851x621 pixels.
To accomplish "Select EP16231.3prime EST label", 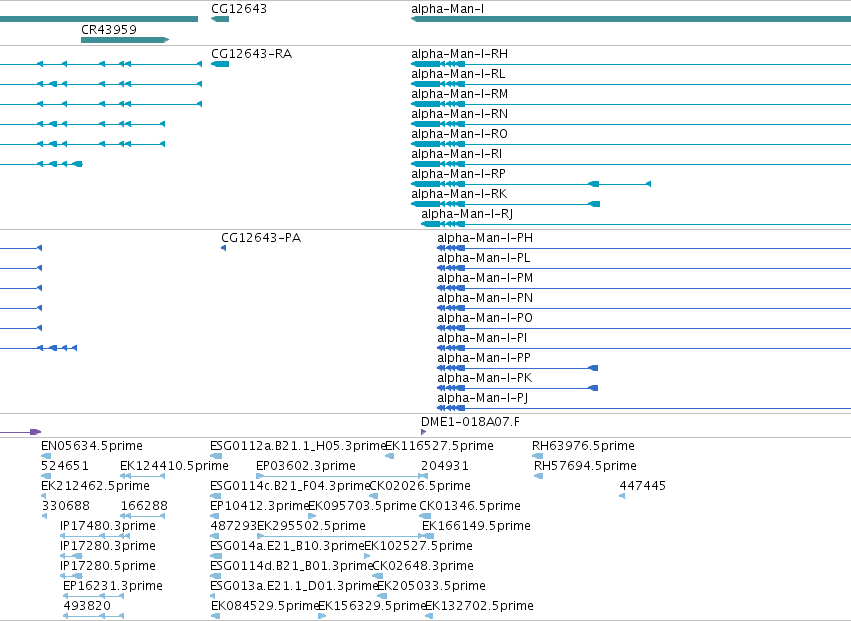I will tap(113, 586).
